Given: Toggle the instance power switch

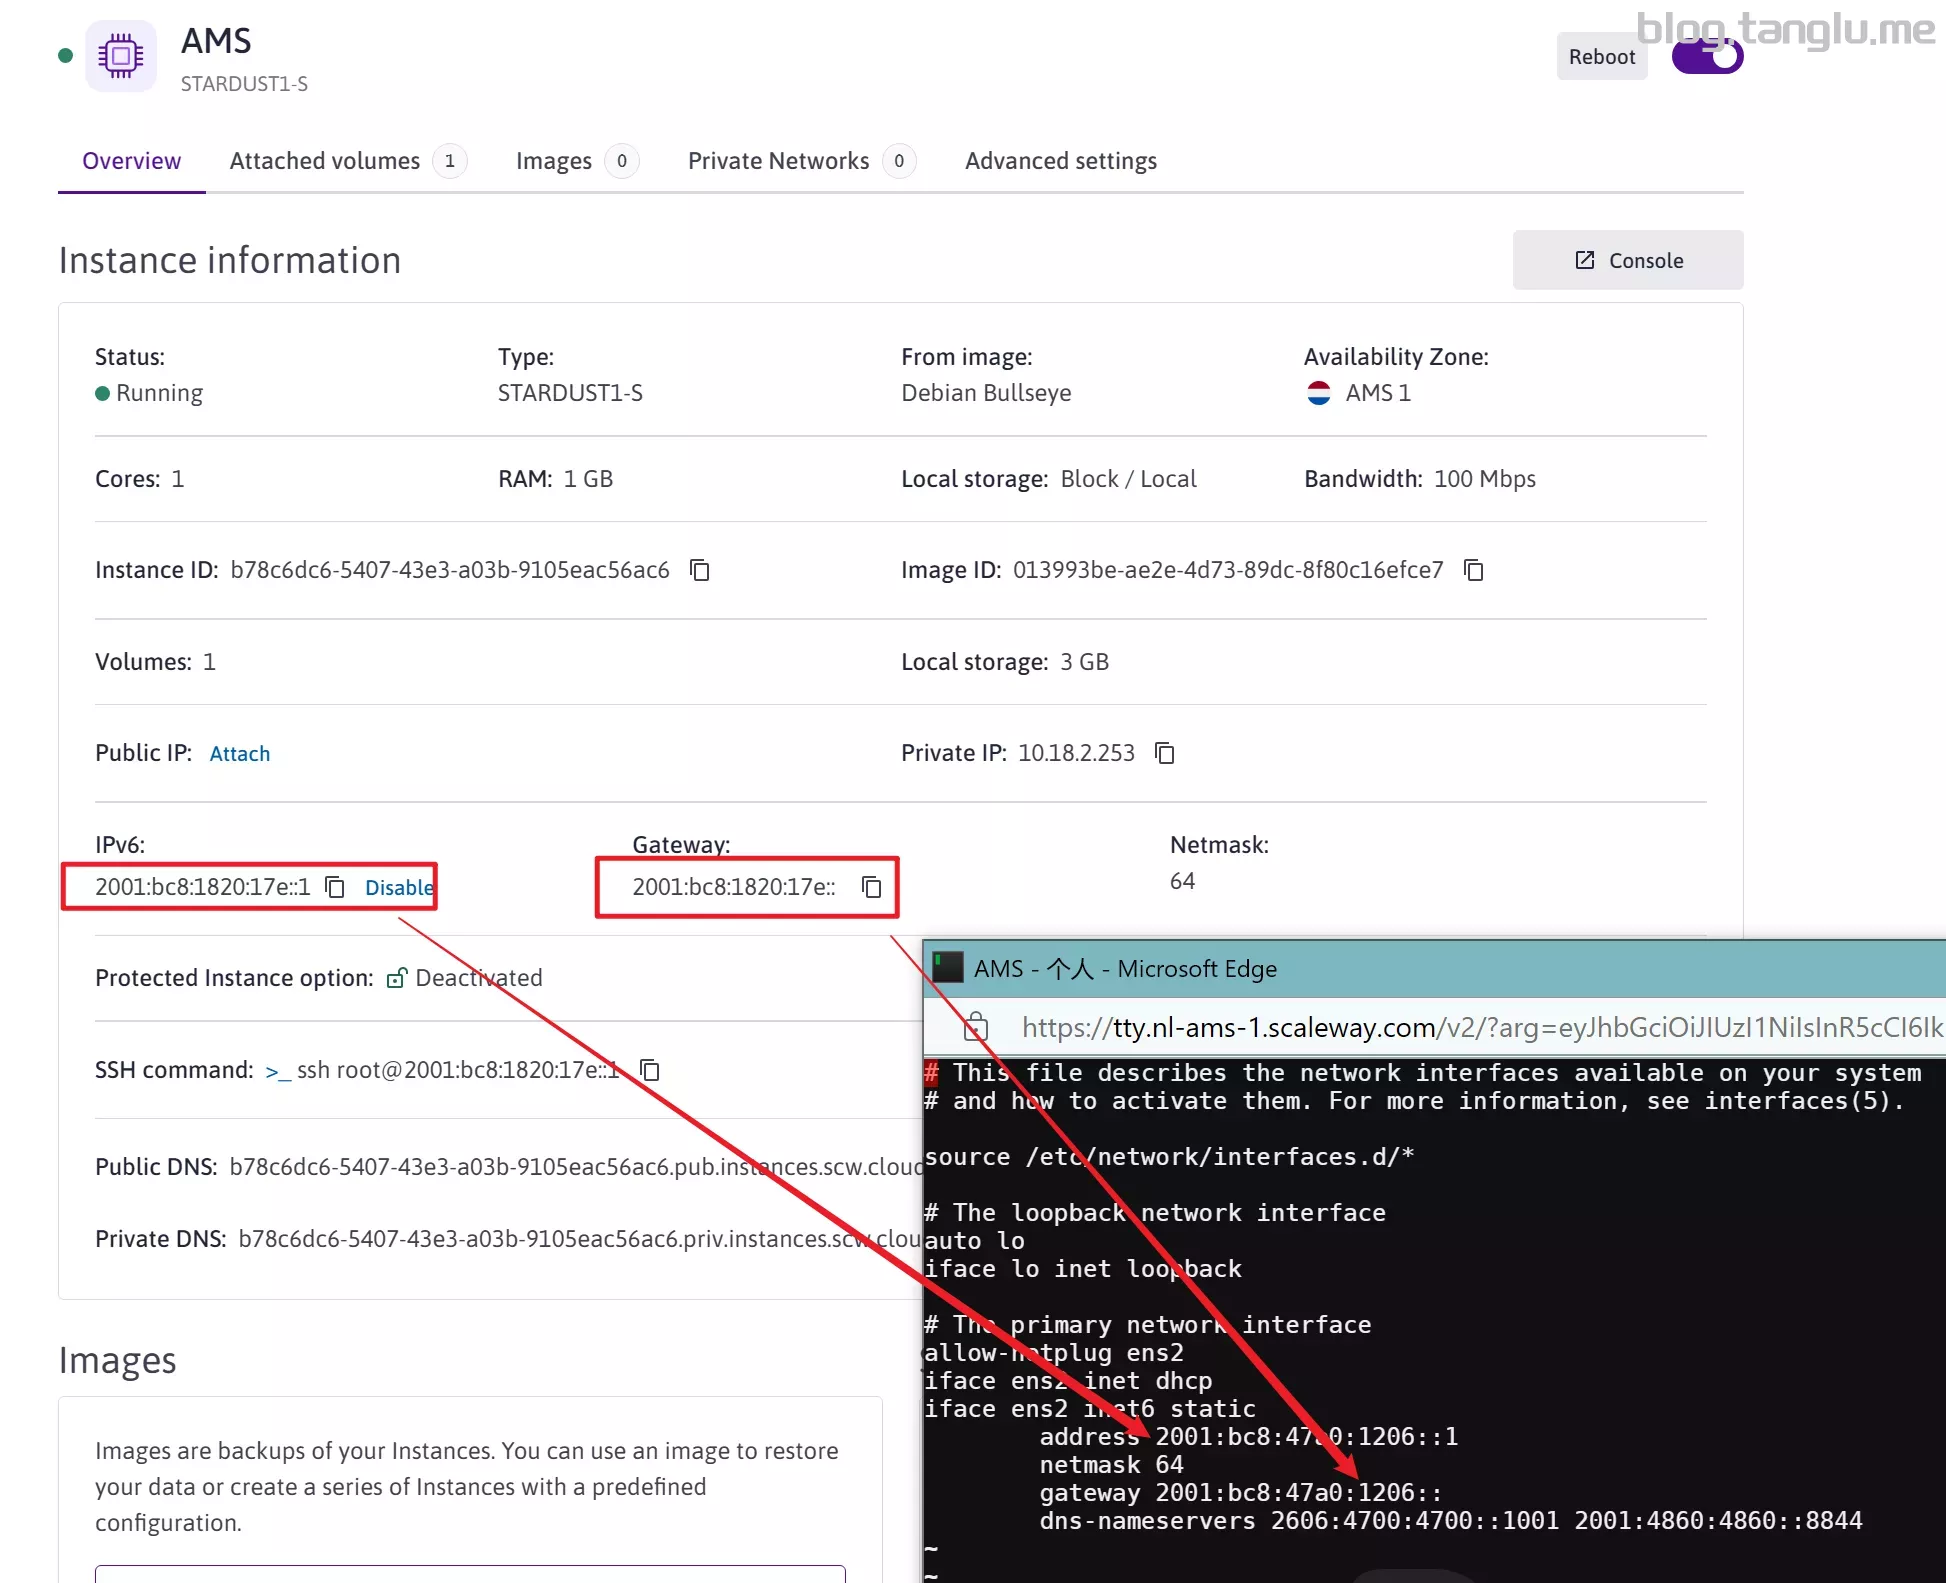Looking at the screenshot, I should point(1707,57).
